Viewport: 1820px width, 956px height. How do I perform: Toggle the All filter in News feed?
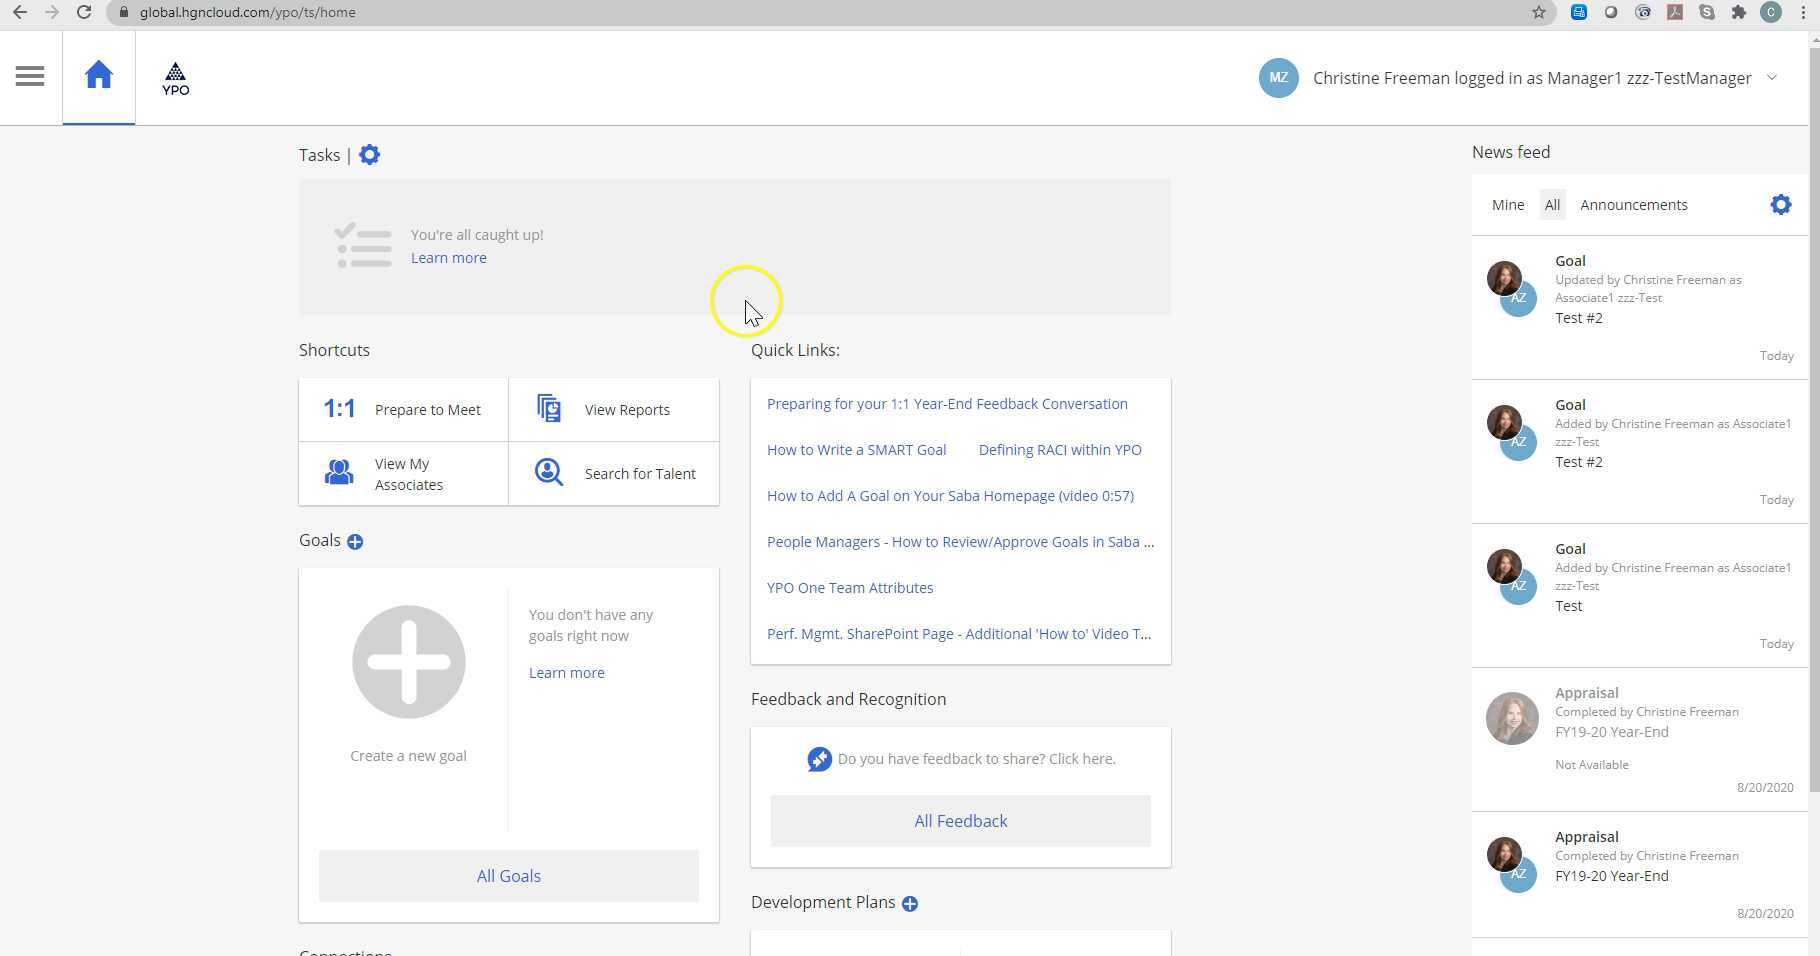[1552, 204]
